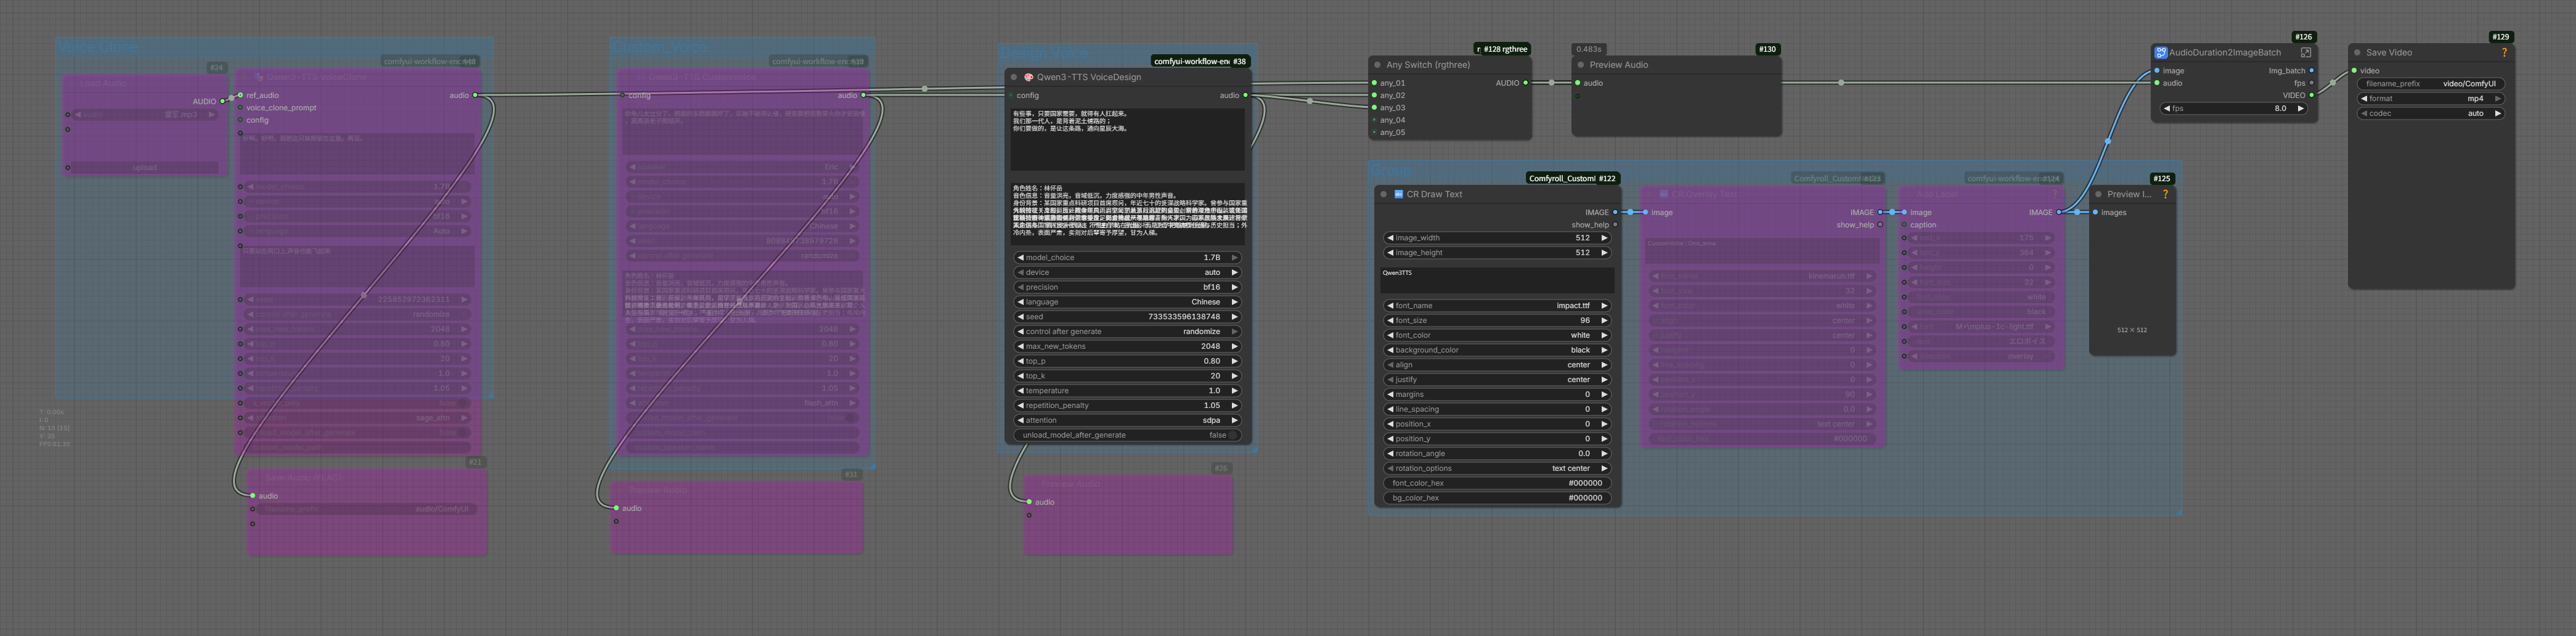Open the AudioDuration2ImageBatch subgraph expand icon
The height and width of the screenshot is (636, 2576).
2305,53
